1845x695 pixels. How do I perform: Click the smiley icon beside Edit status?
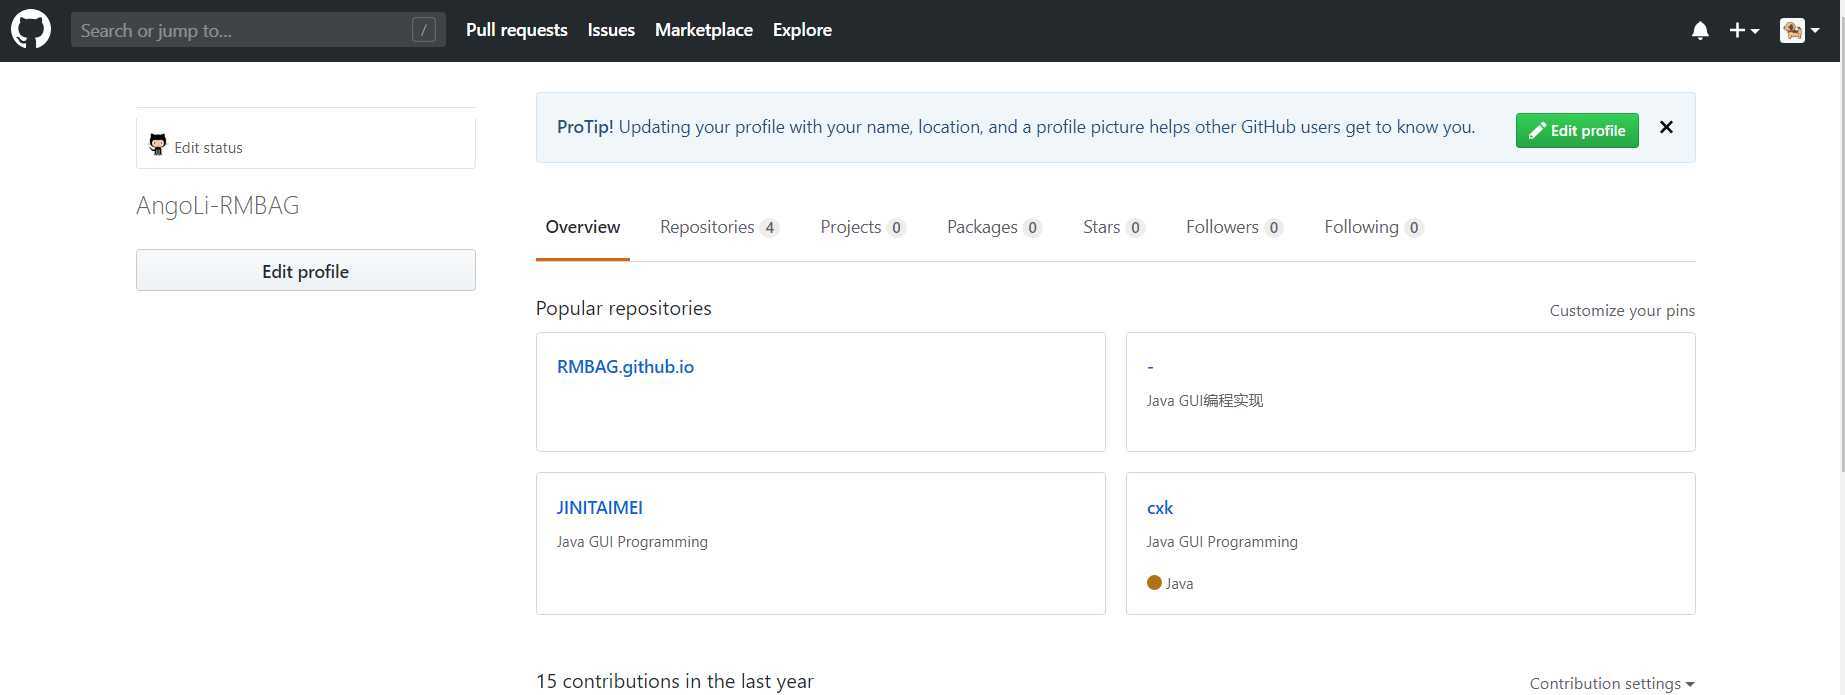coord(158,145)
